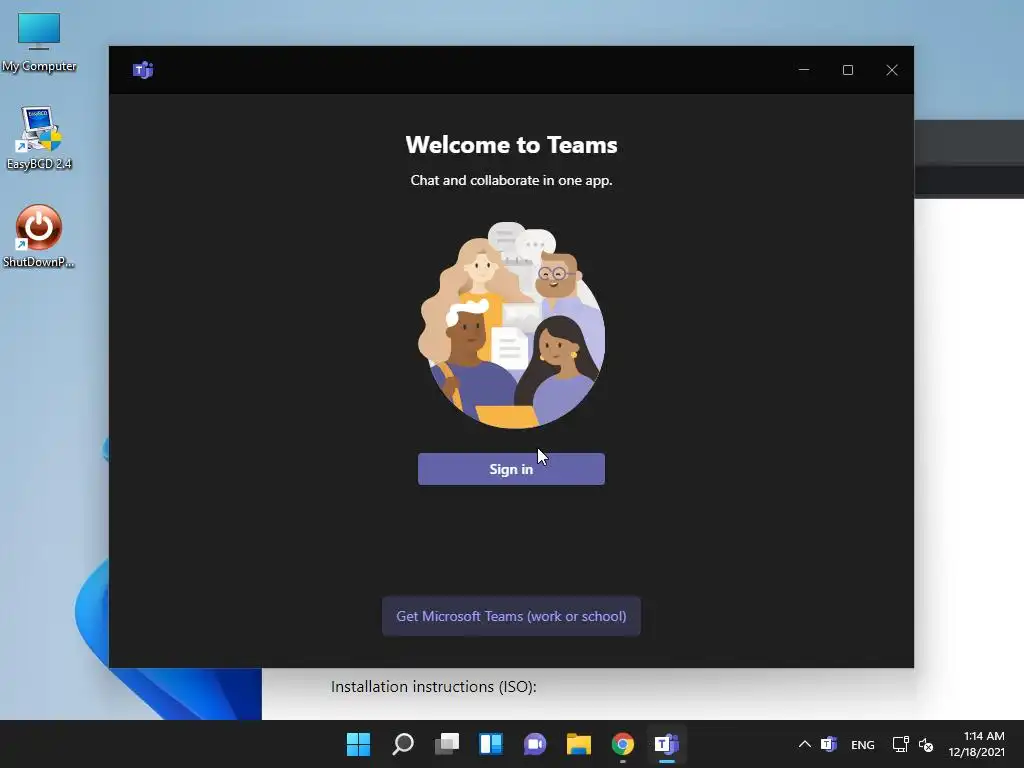Open the Widgets panel from the taskbar
The width and height of the screenshot is (1024, 768).
(x=490, y=744)
